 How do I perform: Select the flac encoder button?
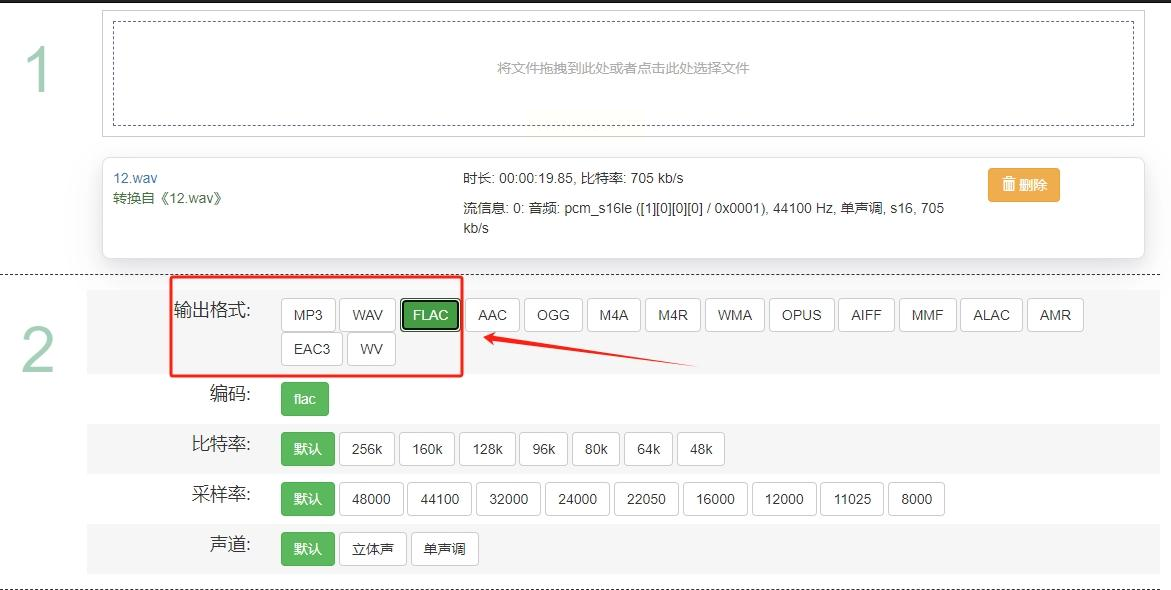[305, 399]
